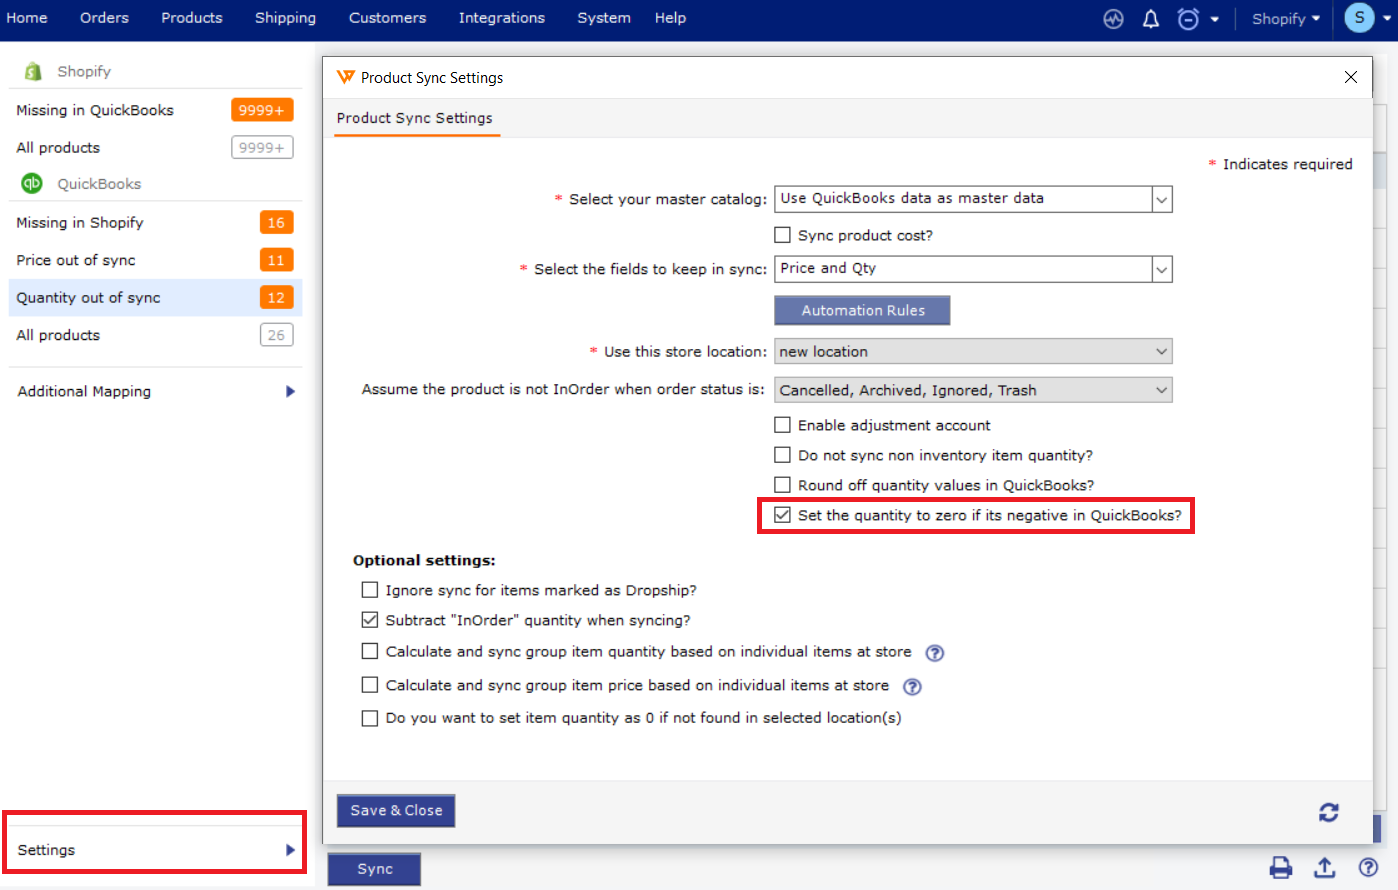1398x890 pixels.
Task: Click the Sync button
Action: [375, 869]
